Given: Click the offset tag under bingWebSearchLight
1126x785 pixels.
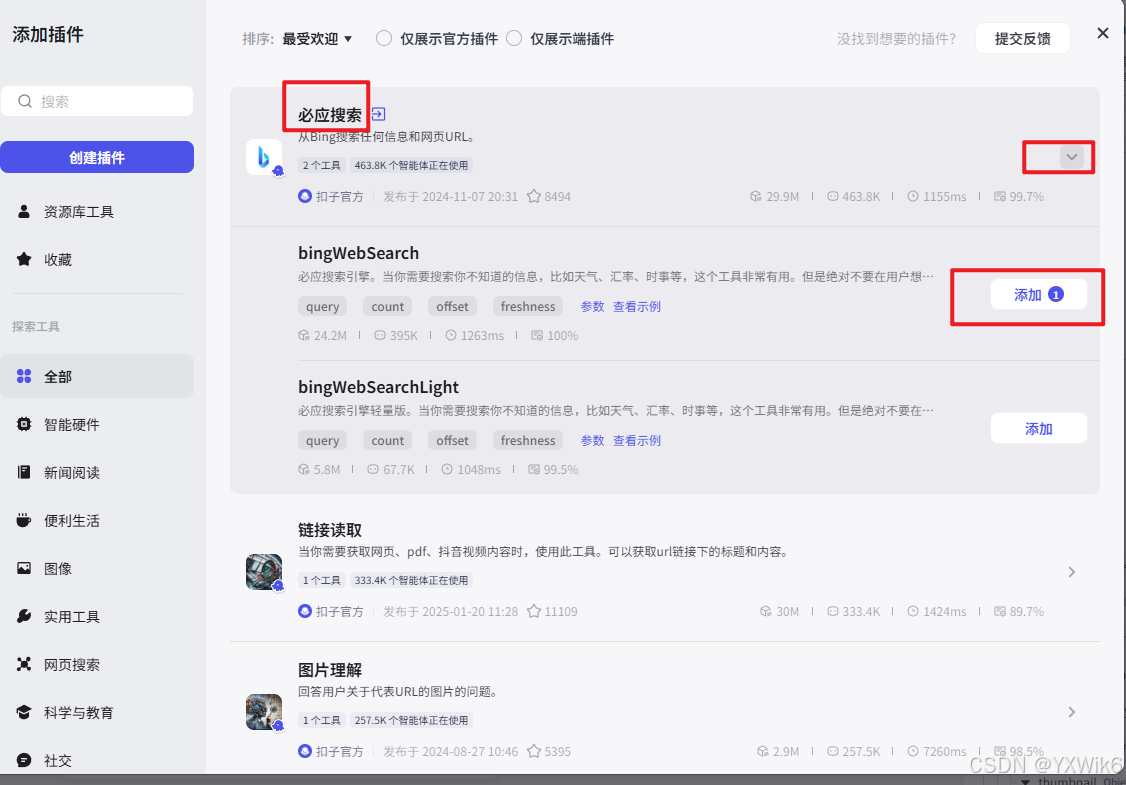Looking at the screenshot, I should click(x=452, y=440).
